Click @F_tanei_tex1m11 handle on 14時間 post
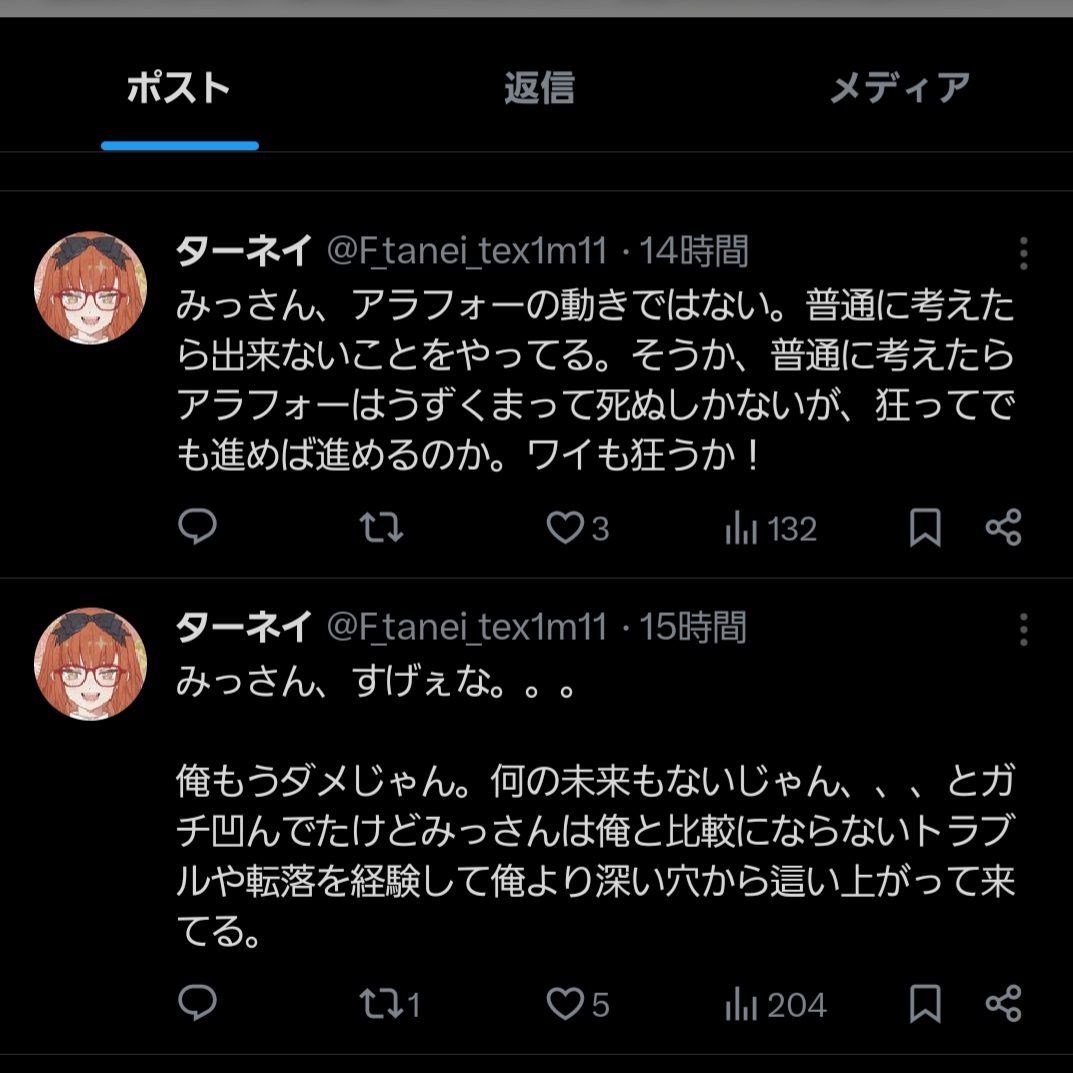 [467, 252]
